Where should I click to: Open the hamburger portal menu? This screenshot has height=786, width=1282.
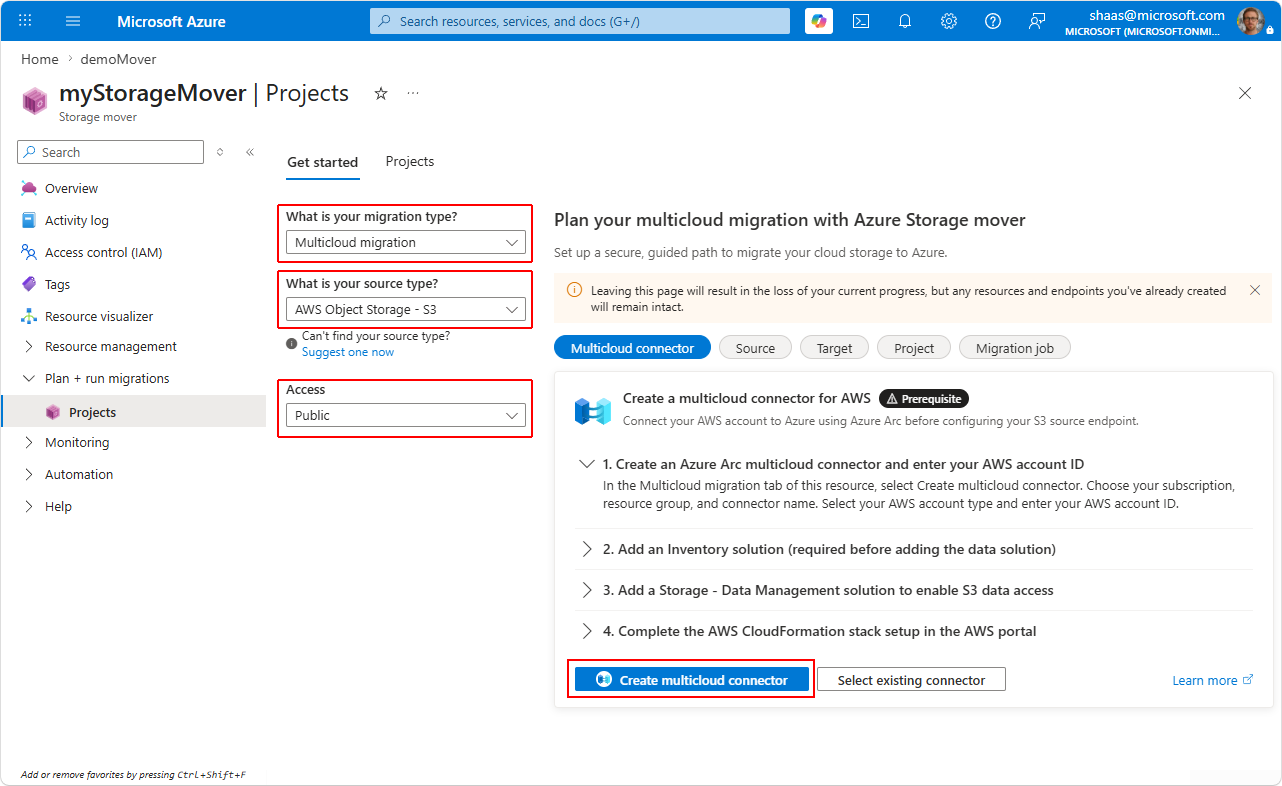click(73, 21)
